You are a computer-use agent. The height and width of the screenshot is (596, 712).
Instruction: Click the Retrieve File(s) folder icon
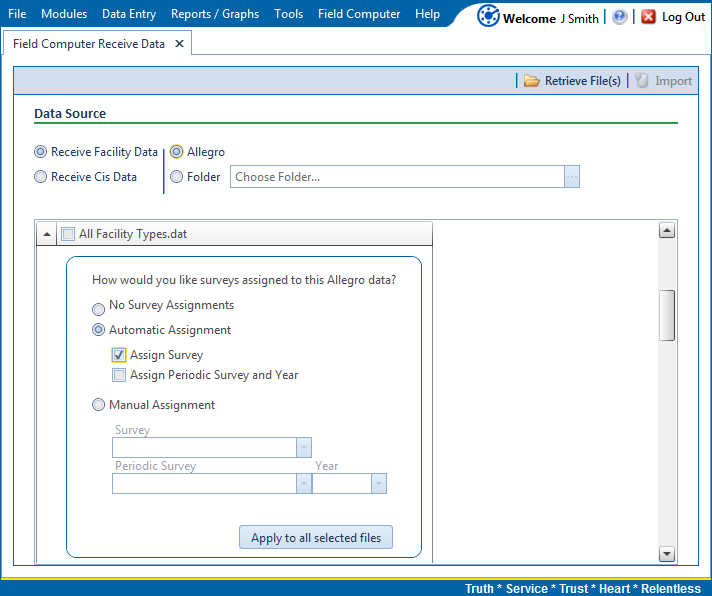coord(531,81)
